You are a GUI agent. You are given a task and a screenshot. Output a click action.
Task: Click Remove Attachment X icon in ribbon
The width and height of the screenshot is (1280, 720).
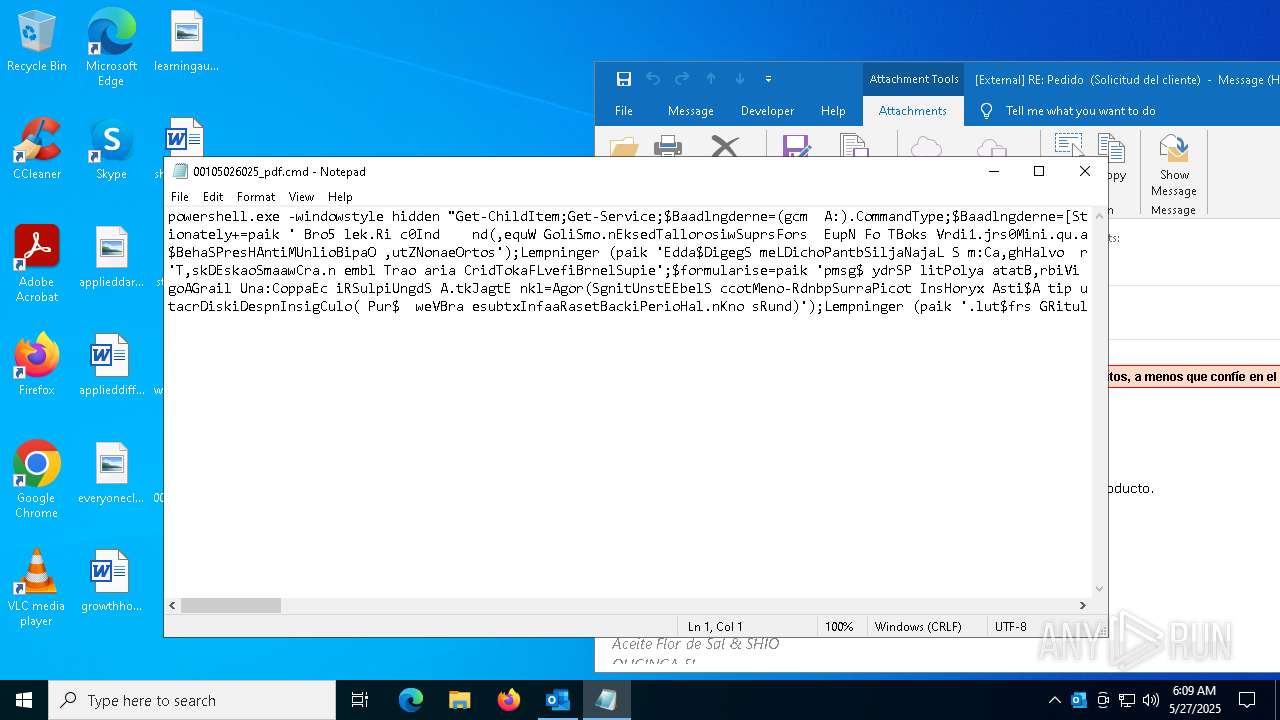[x=724, y=147]
